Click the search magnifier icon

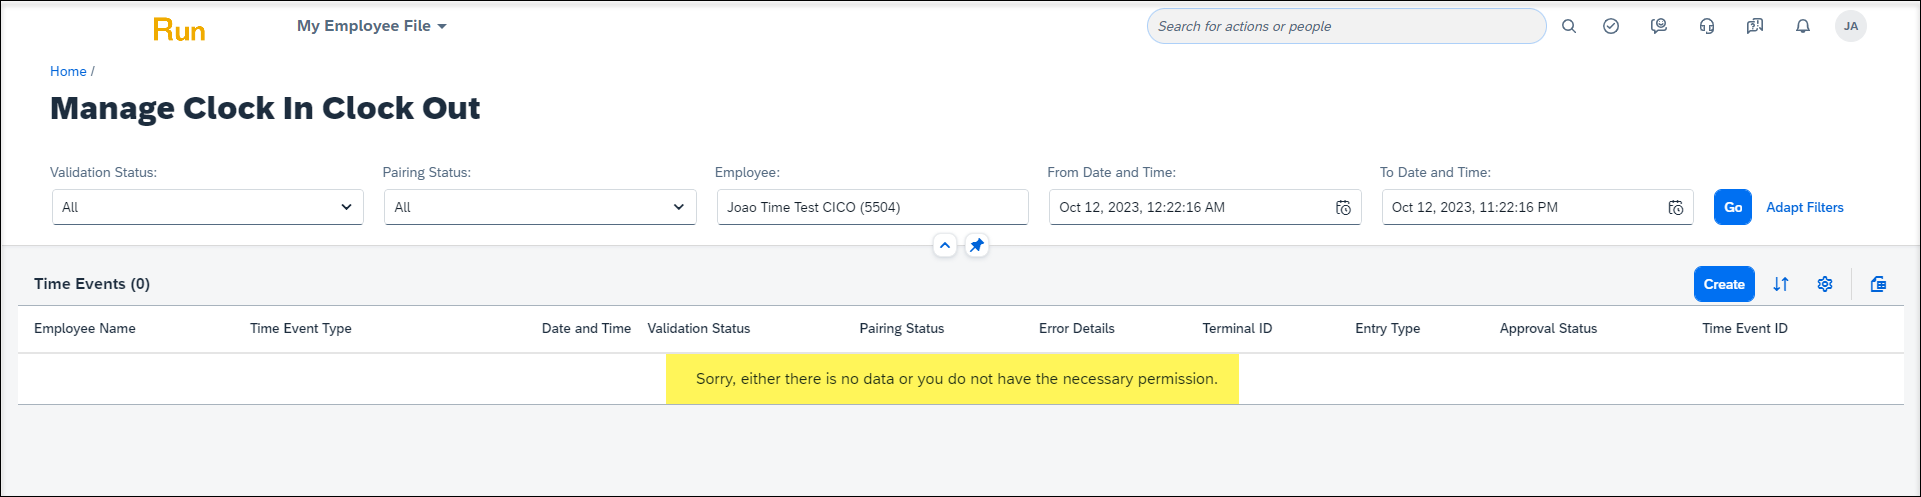(x=1569, y=27)
